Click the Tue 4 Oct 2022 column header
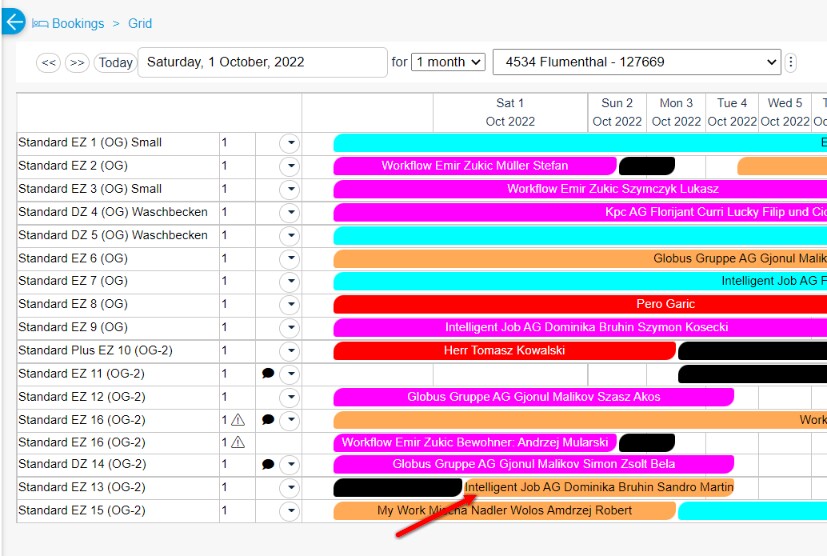Image resolution: width=827 pixels, height=556 pixels. (732, 112)
